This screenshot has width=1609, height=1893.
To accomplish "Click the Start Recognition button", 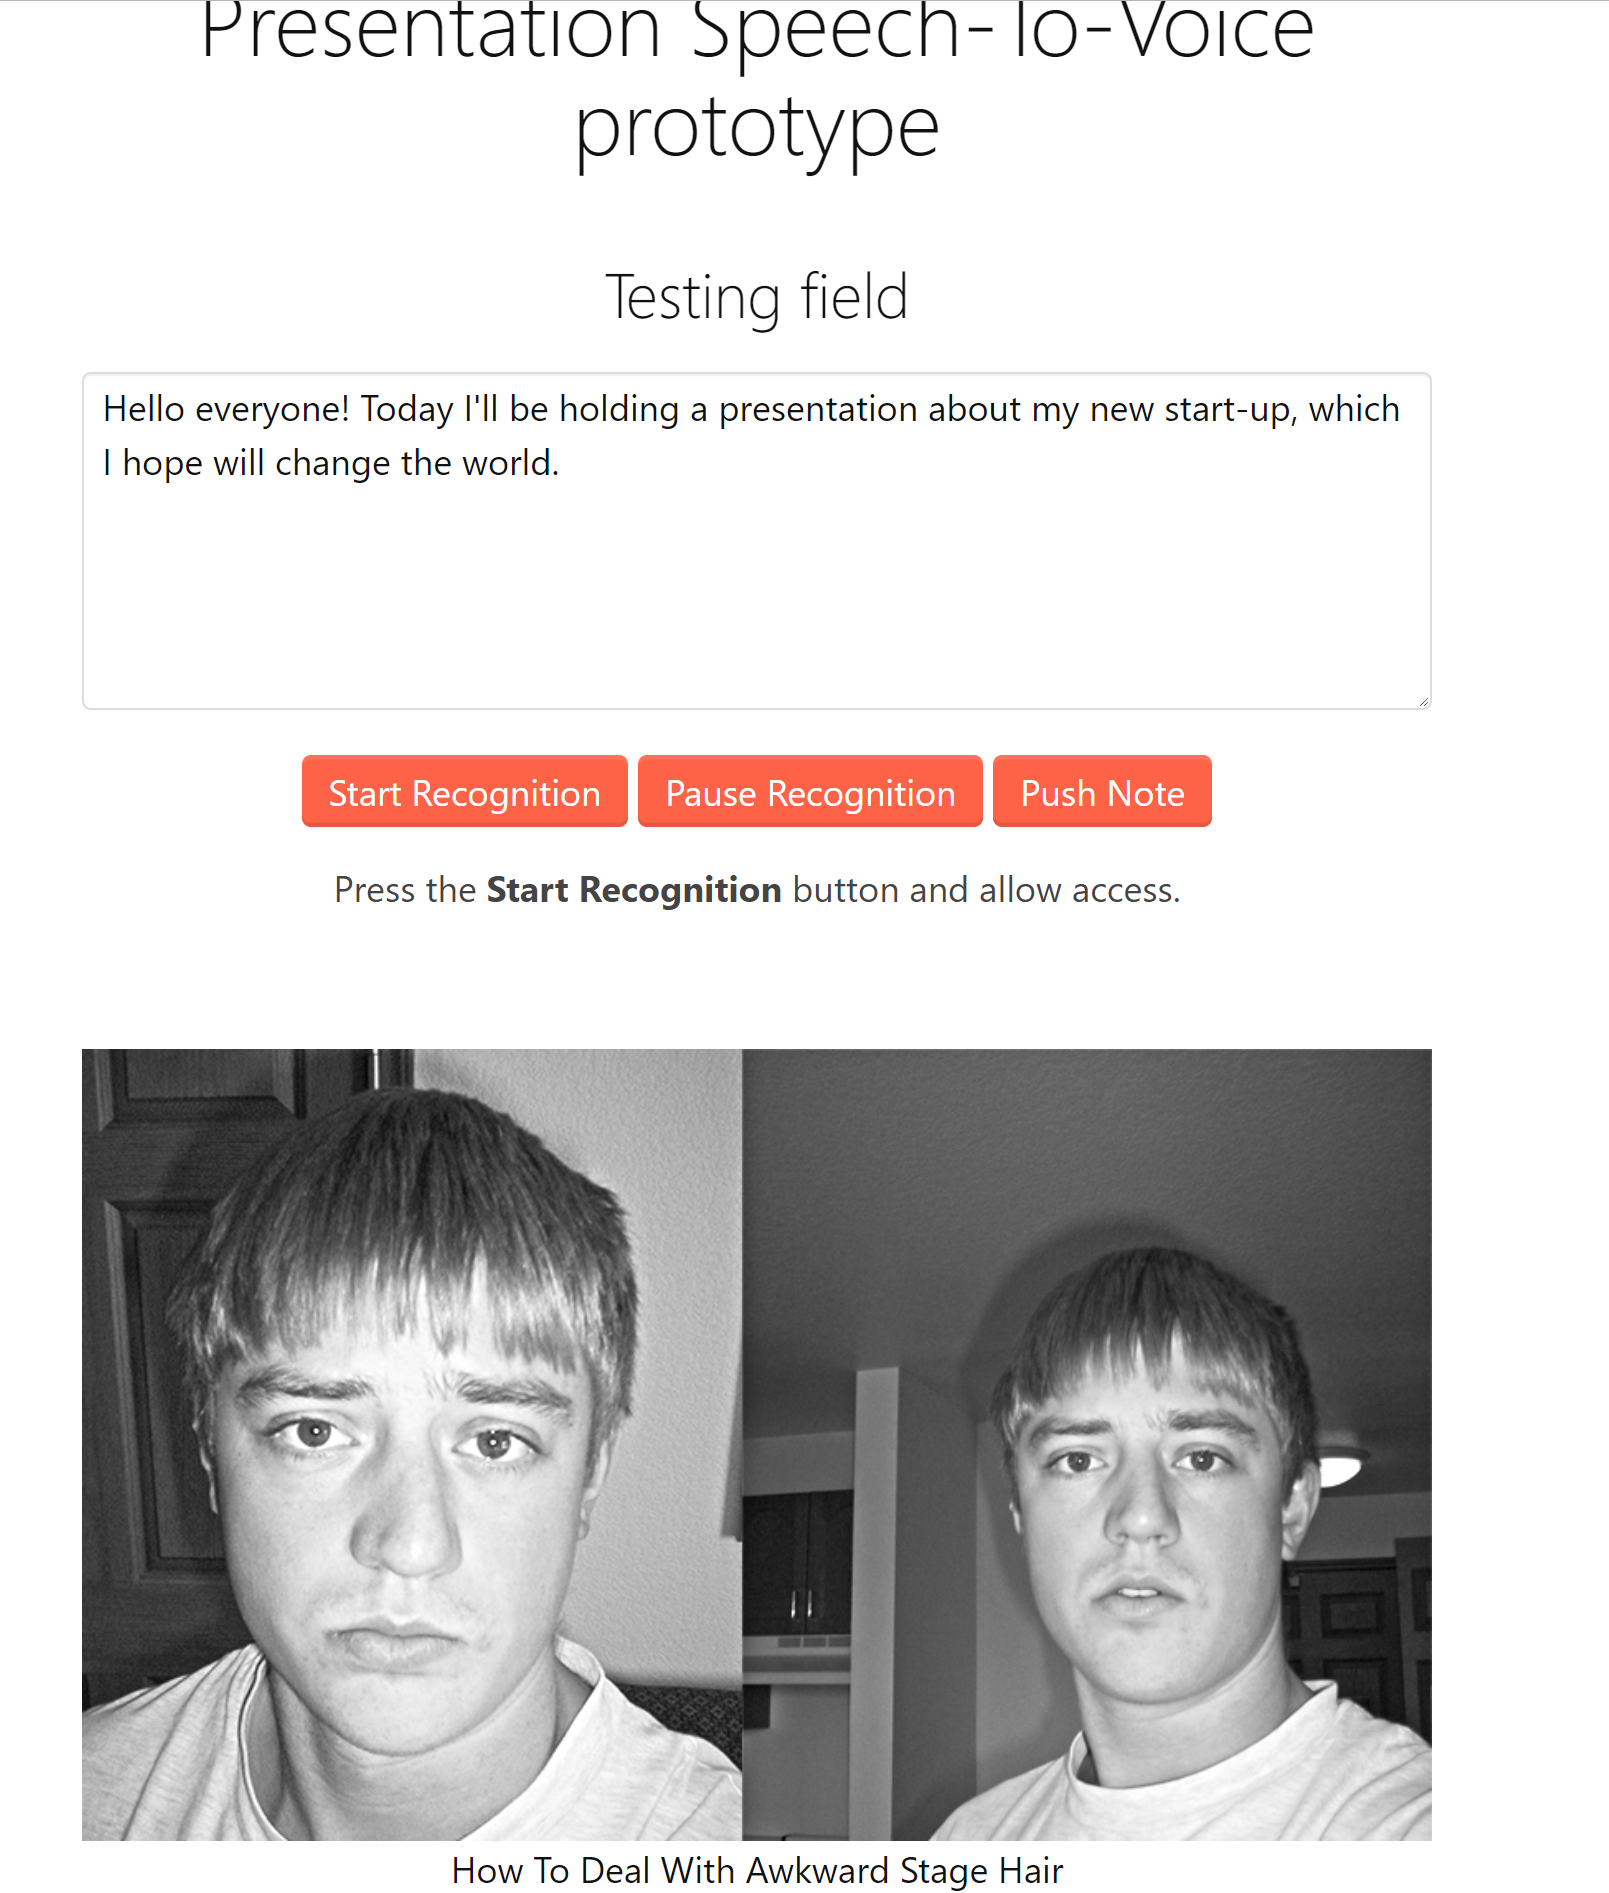I will pyautogui.click(x=464, y=791).
